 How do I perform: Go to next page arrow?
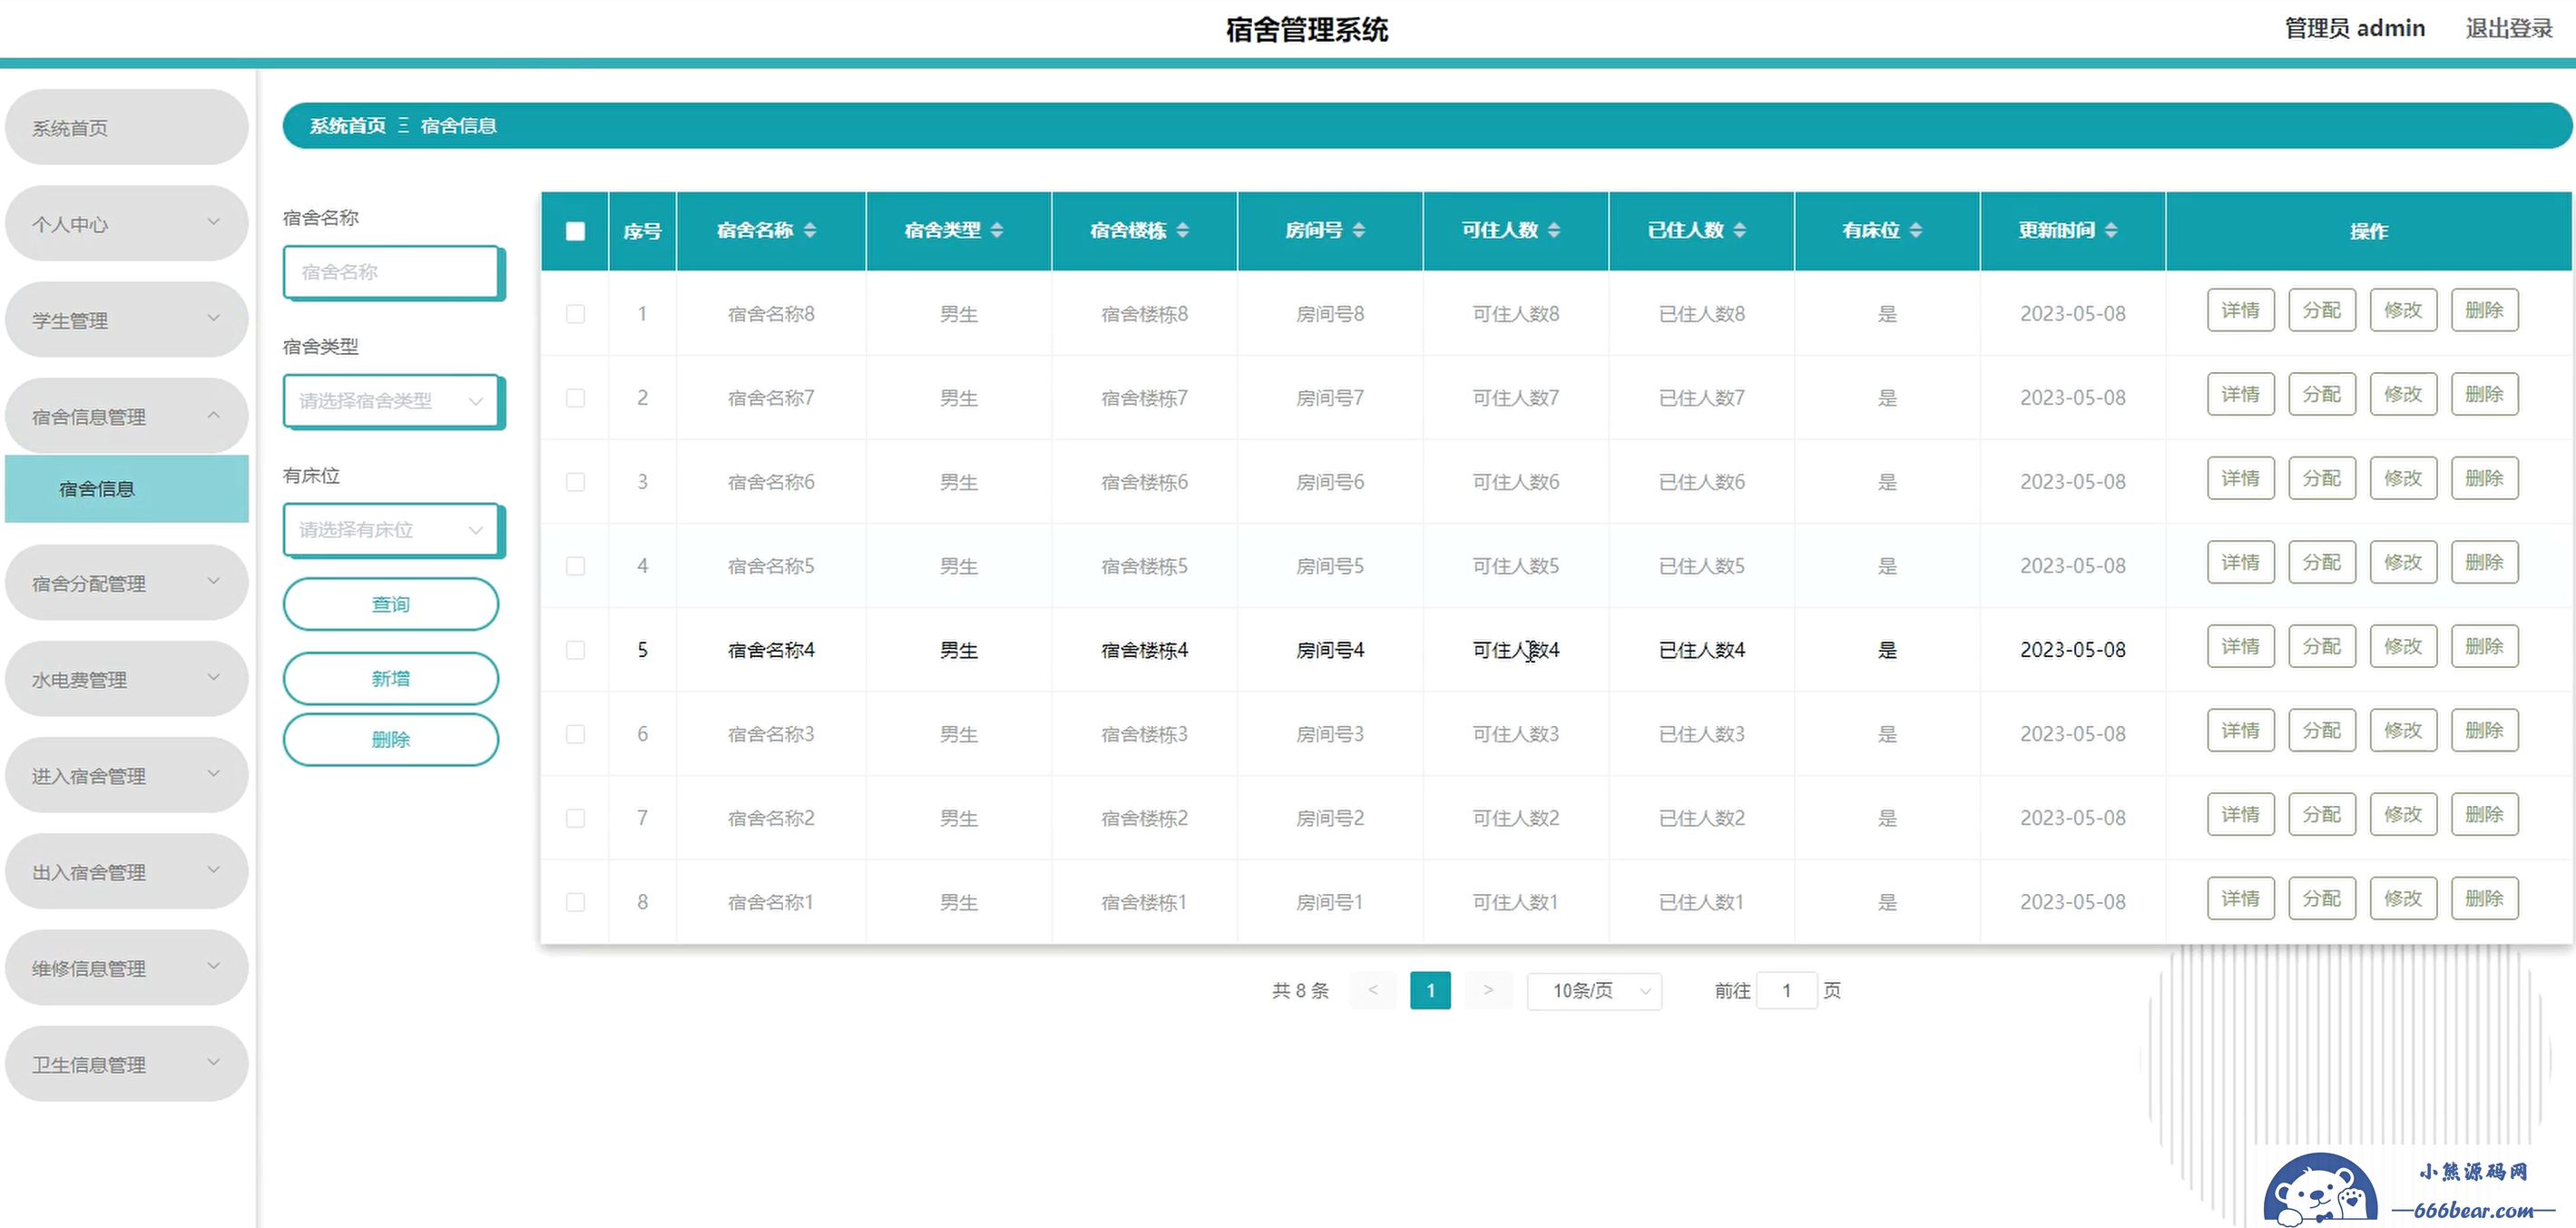tap(1488, 990)
